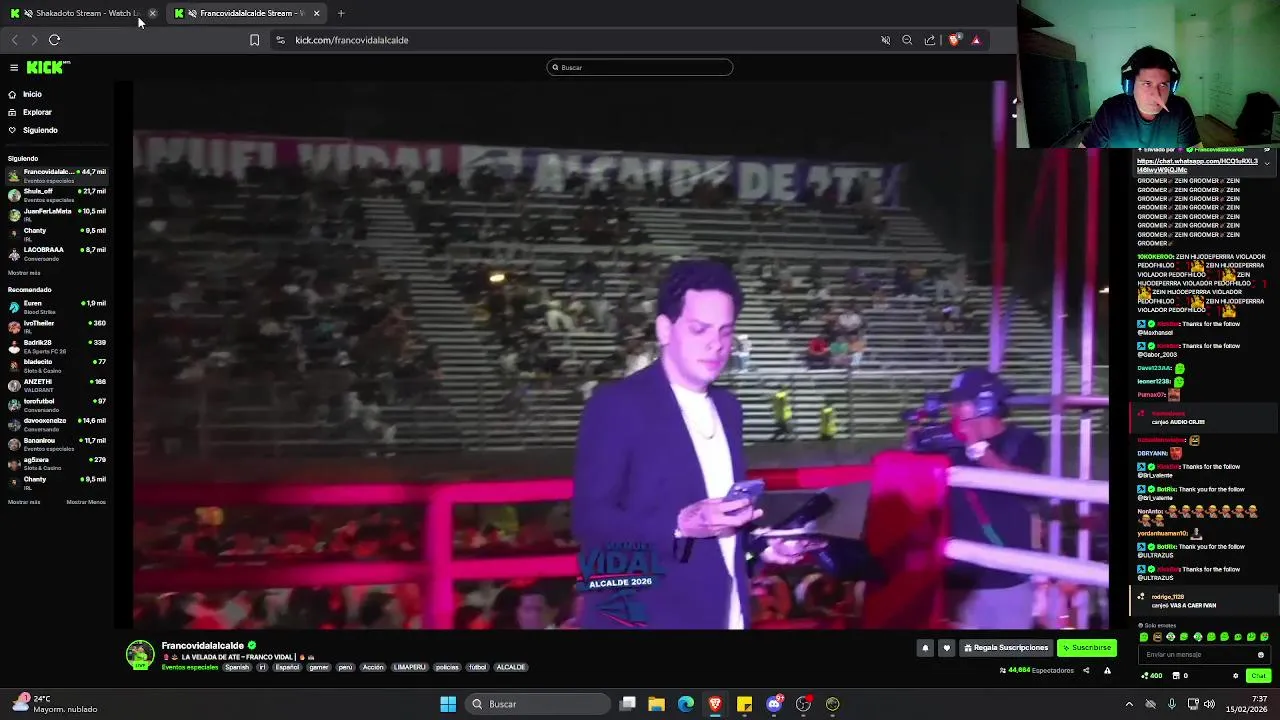Screen dimensions: 1280x720
Task: Click Regala Suscripciones button
Action: pyautogui.click(x=1006, y=648)
